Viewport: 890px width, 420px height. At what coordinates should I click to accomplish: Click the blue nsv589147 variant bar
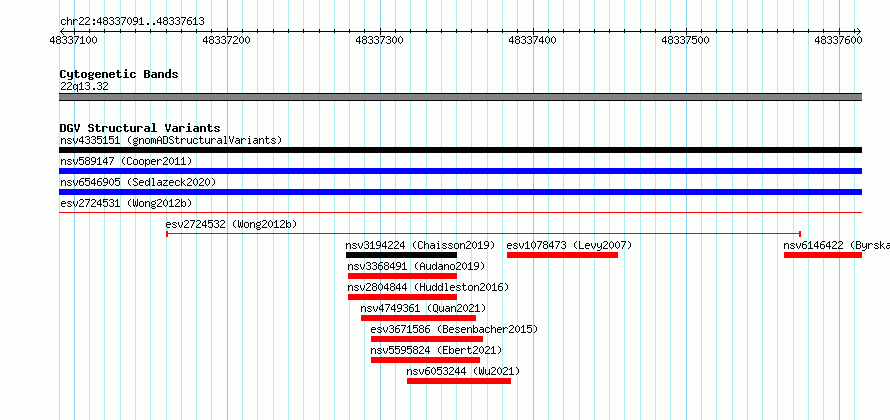click(460, 171)
